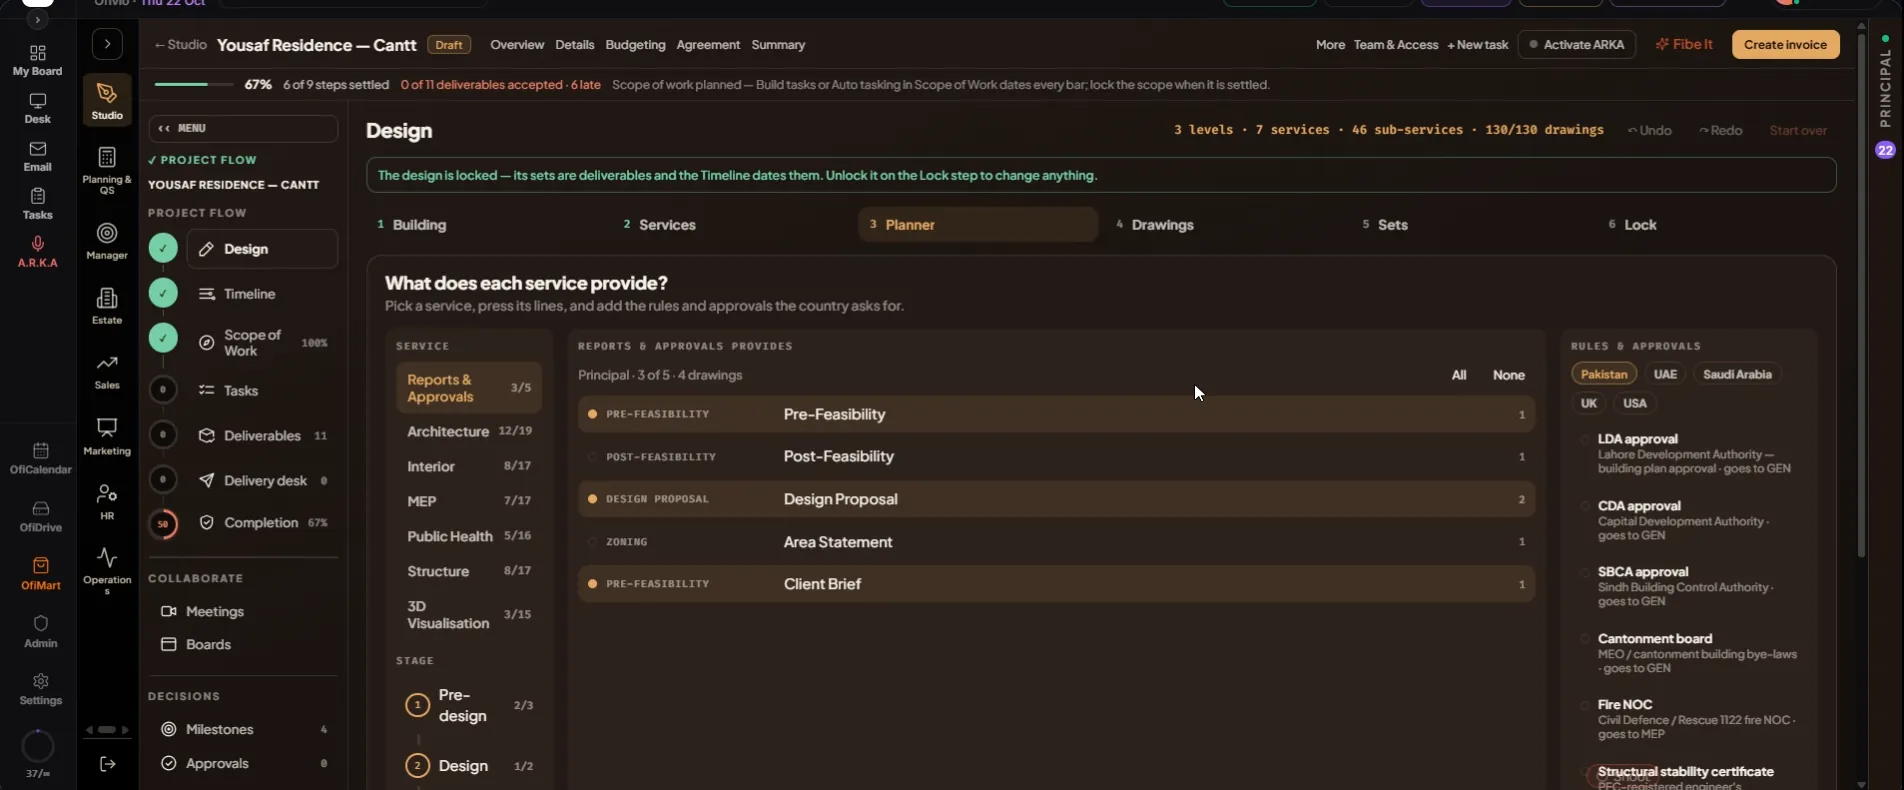The width and height of the screenshot is (1904, 790).
Task: Select All reports and approvals
Action: 1459,375
